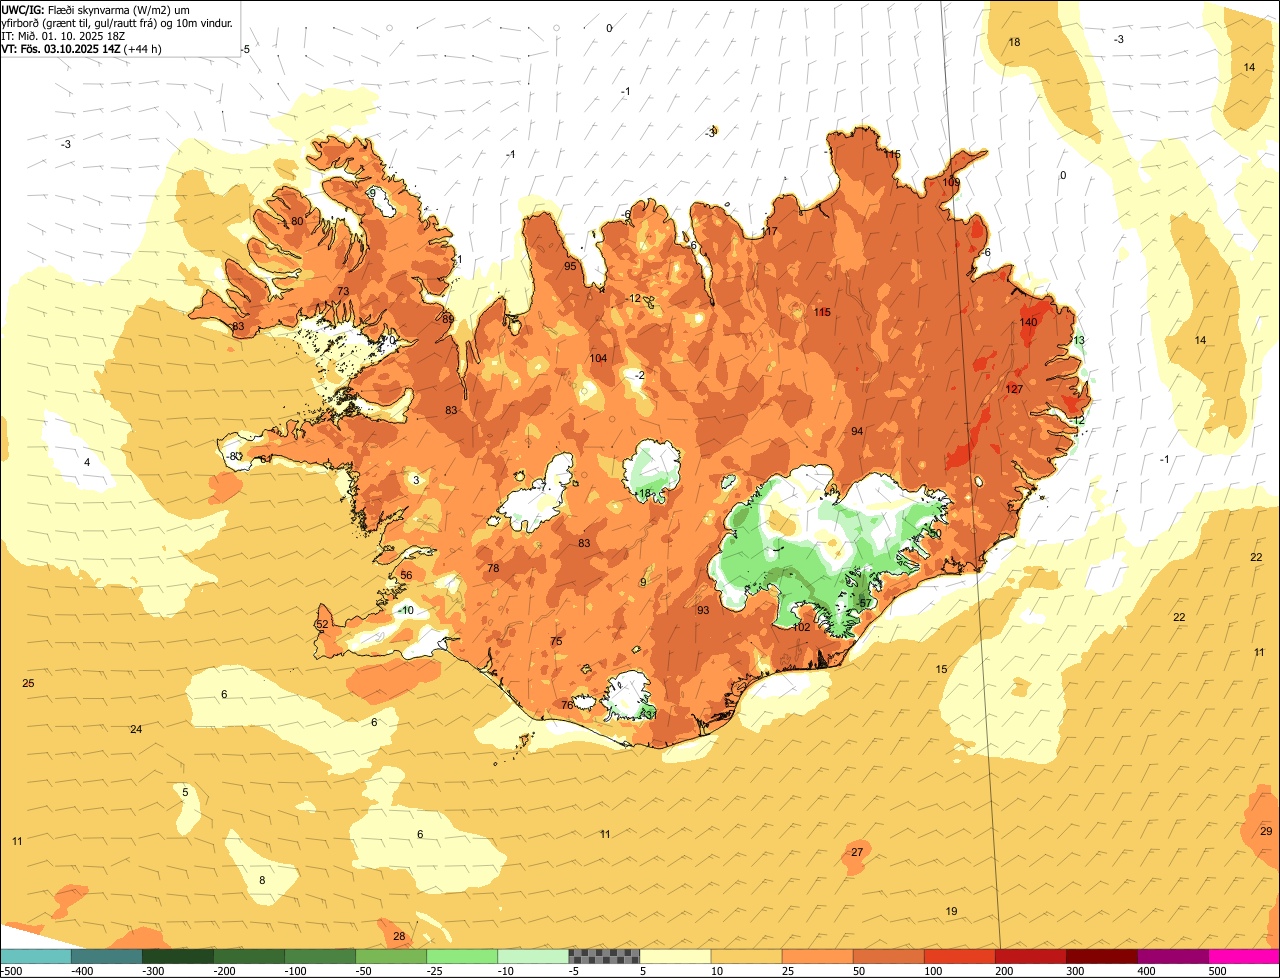Click the '-400' legend label

click(x=82, y=971)
